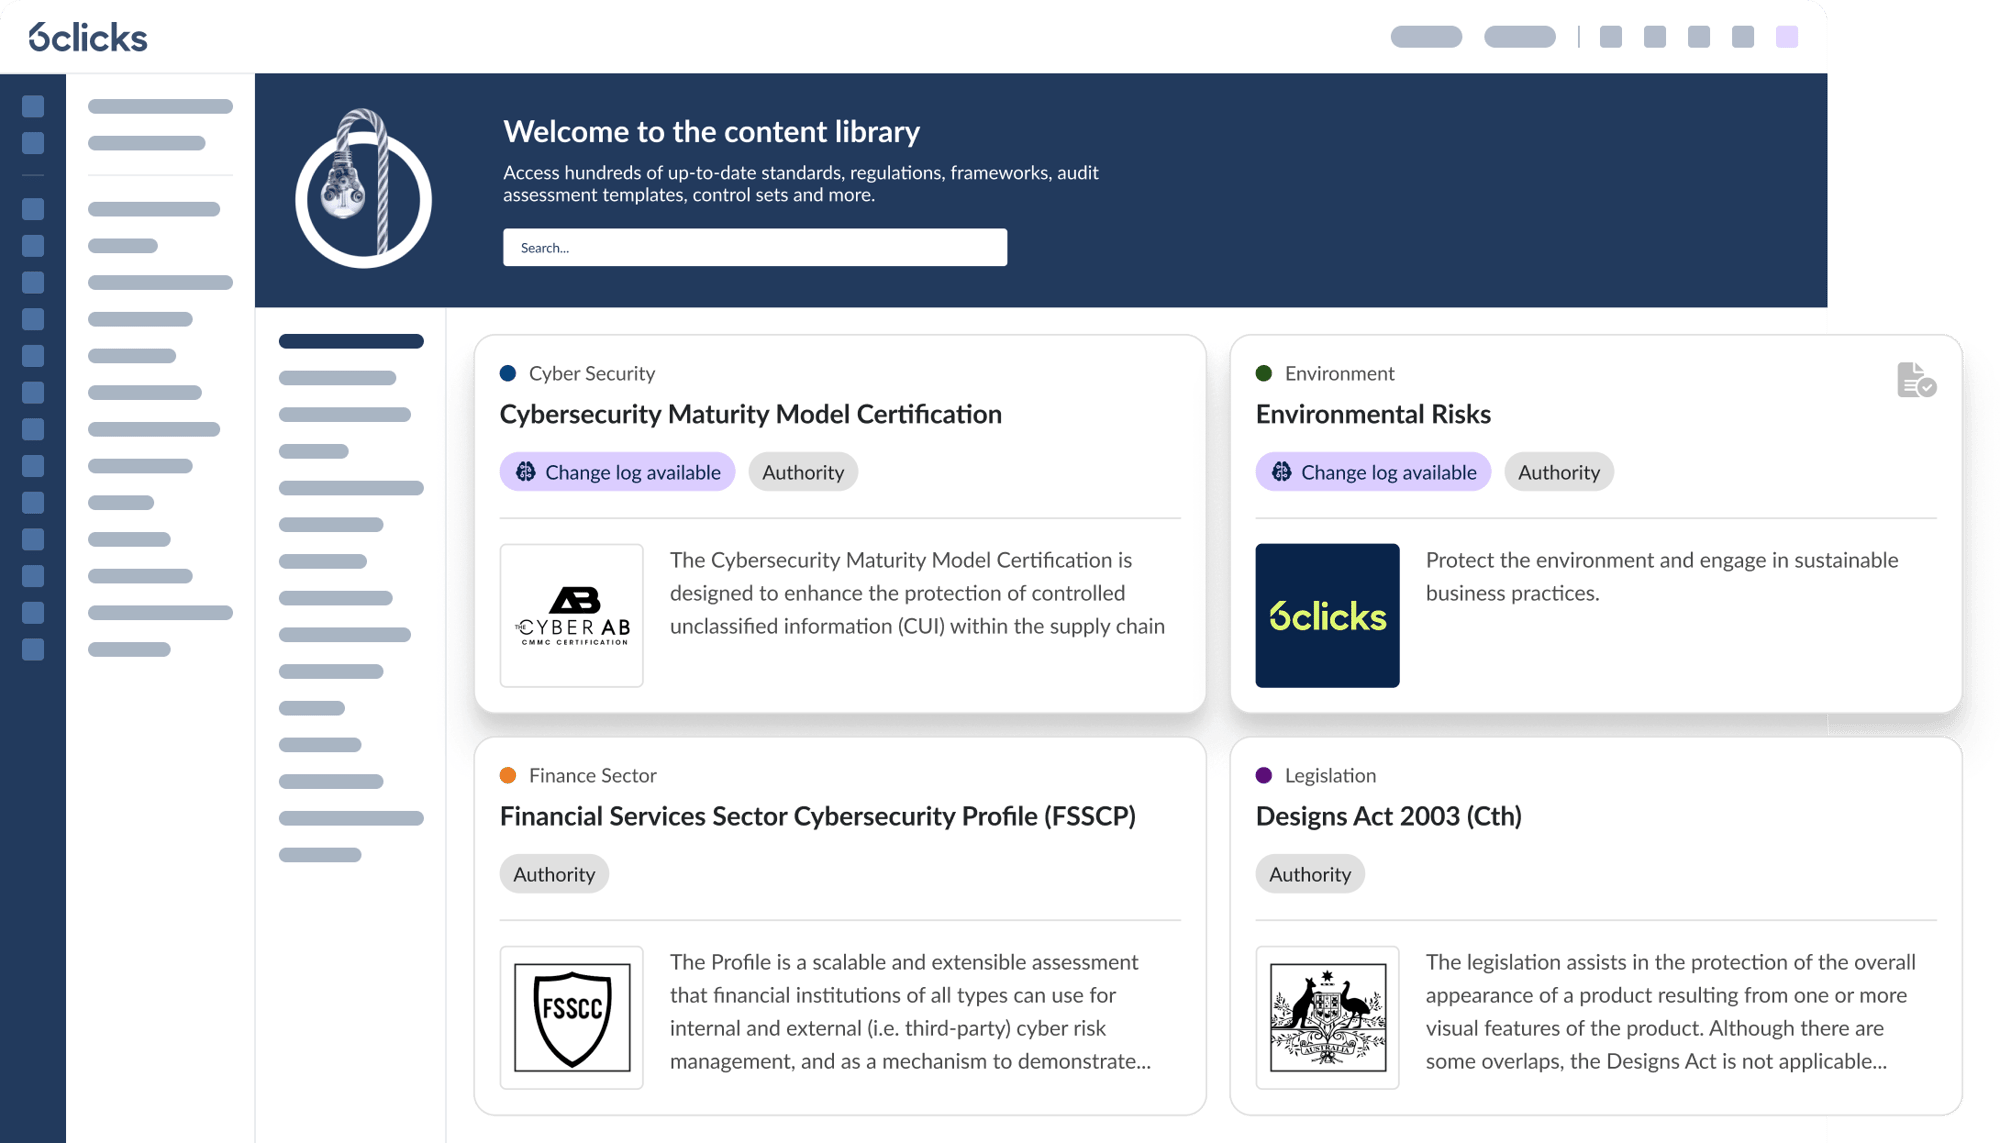This screenshot has height=1143, width=2000.
Task: Open Cybersecurity Maturity Model Certification title
Action: click(x=750, y=414)
